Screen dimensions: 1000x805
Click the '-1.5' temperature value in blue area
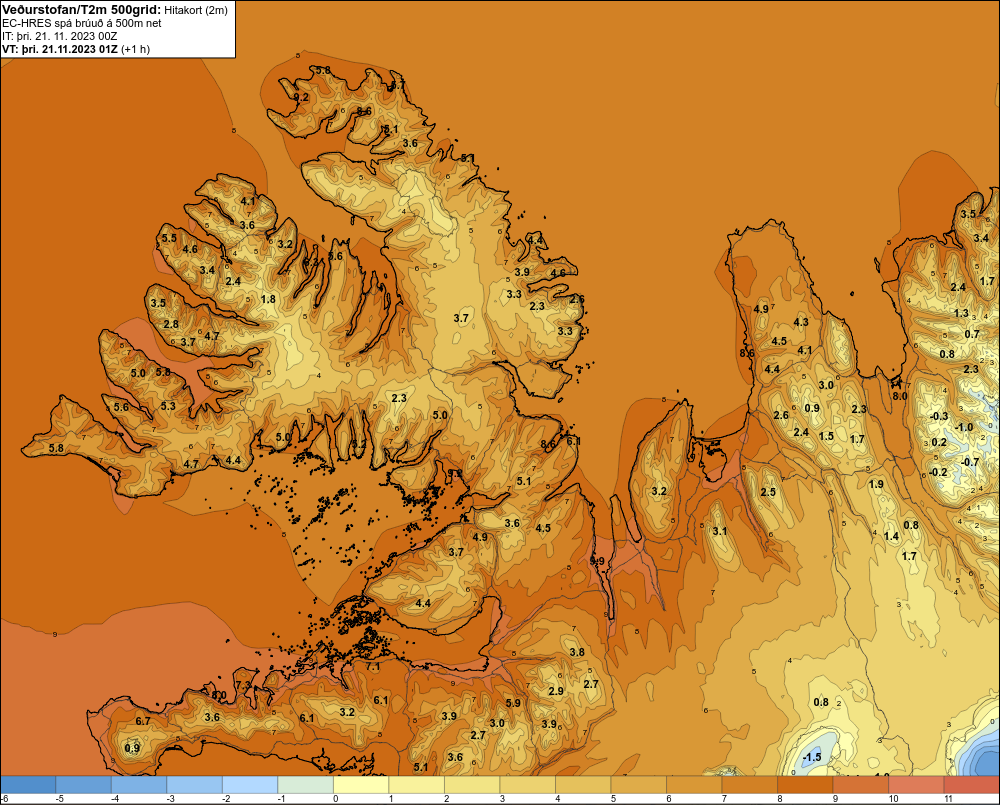(x=812, y=758)
